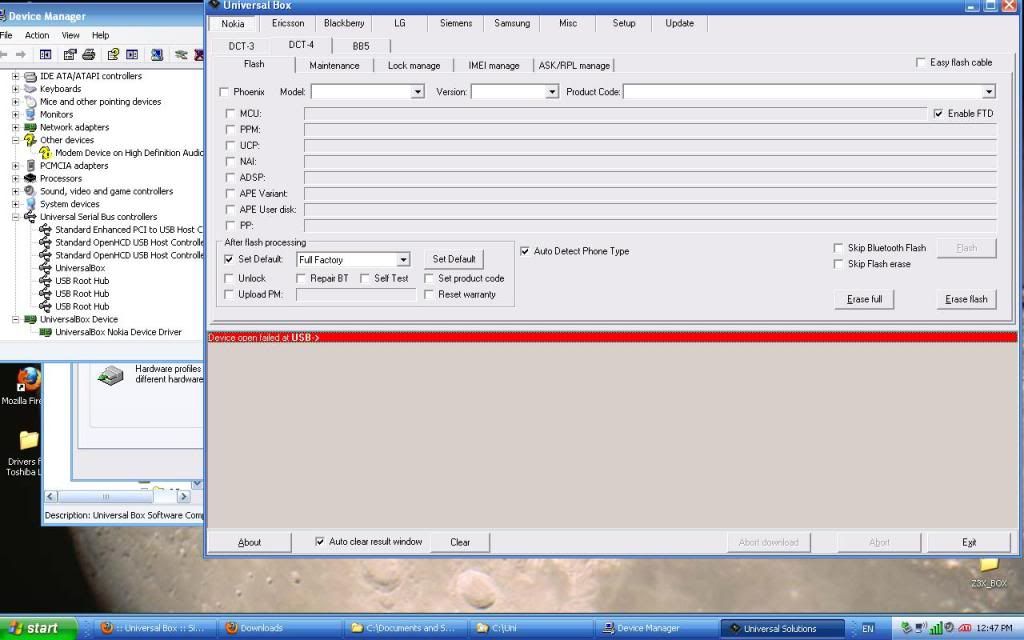Screen dimensions: 1024x640
Task: Click Scan for hardware changes monitor icon
Action: 157,55
